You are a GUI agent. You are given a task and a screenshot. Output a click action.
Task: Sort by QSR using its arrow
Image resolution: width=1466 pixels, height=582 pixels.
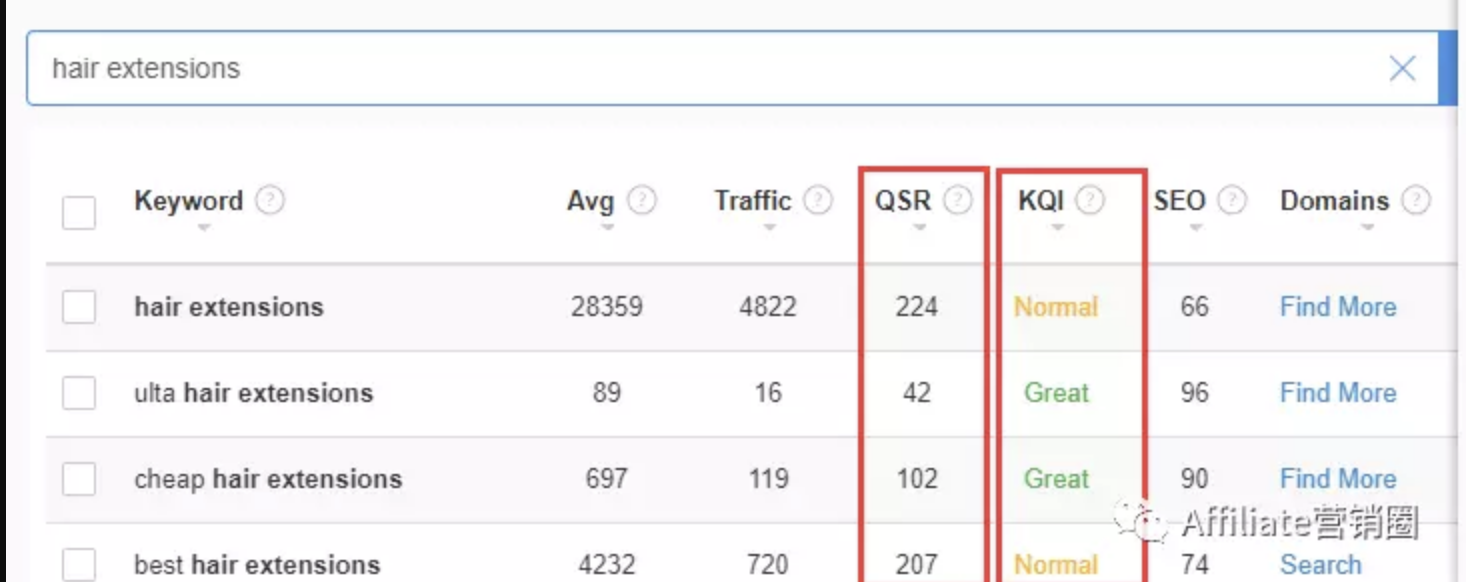click(920, 228)
